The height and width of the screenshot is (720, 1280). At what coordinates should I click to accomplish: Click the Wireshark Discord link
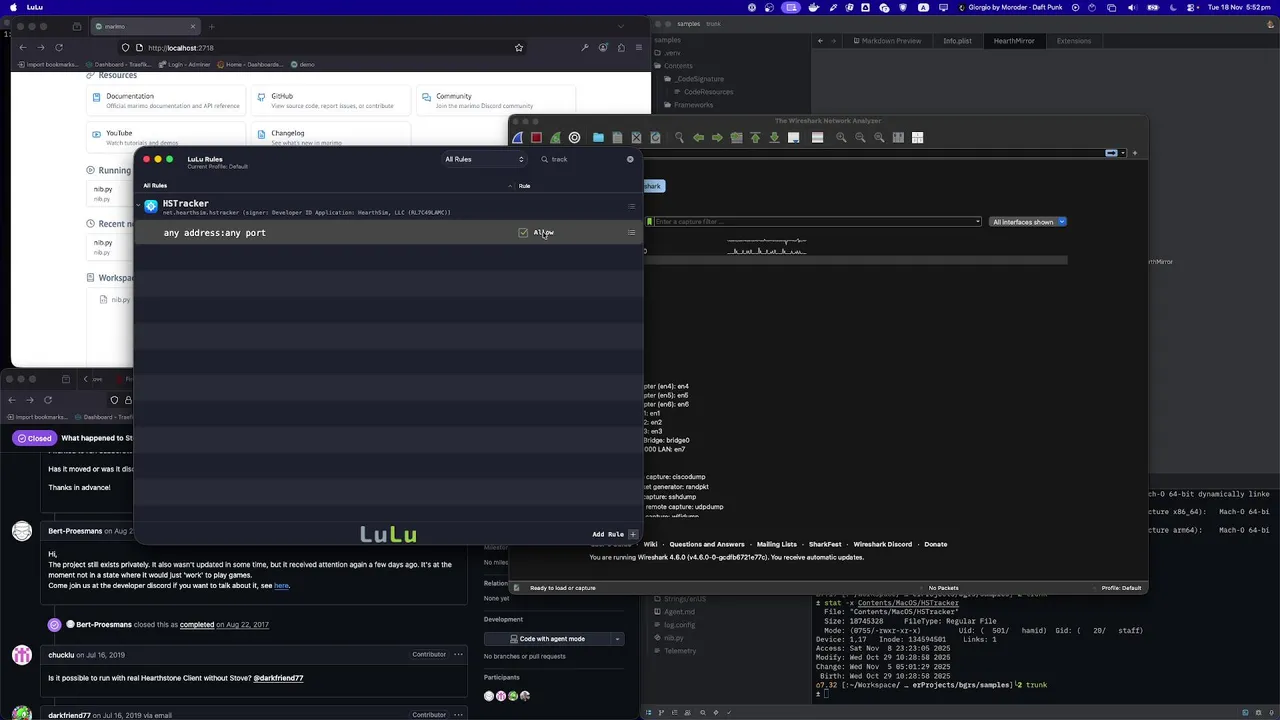tap(883, 544)
